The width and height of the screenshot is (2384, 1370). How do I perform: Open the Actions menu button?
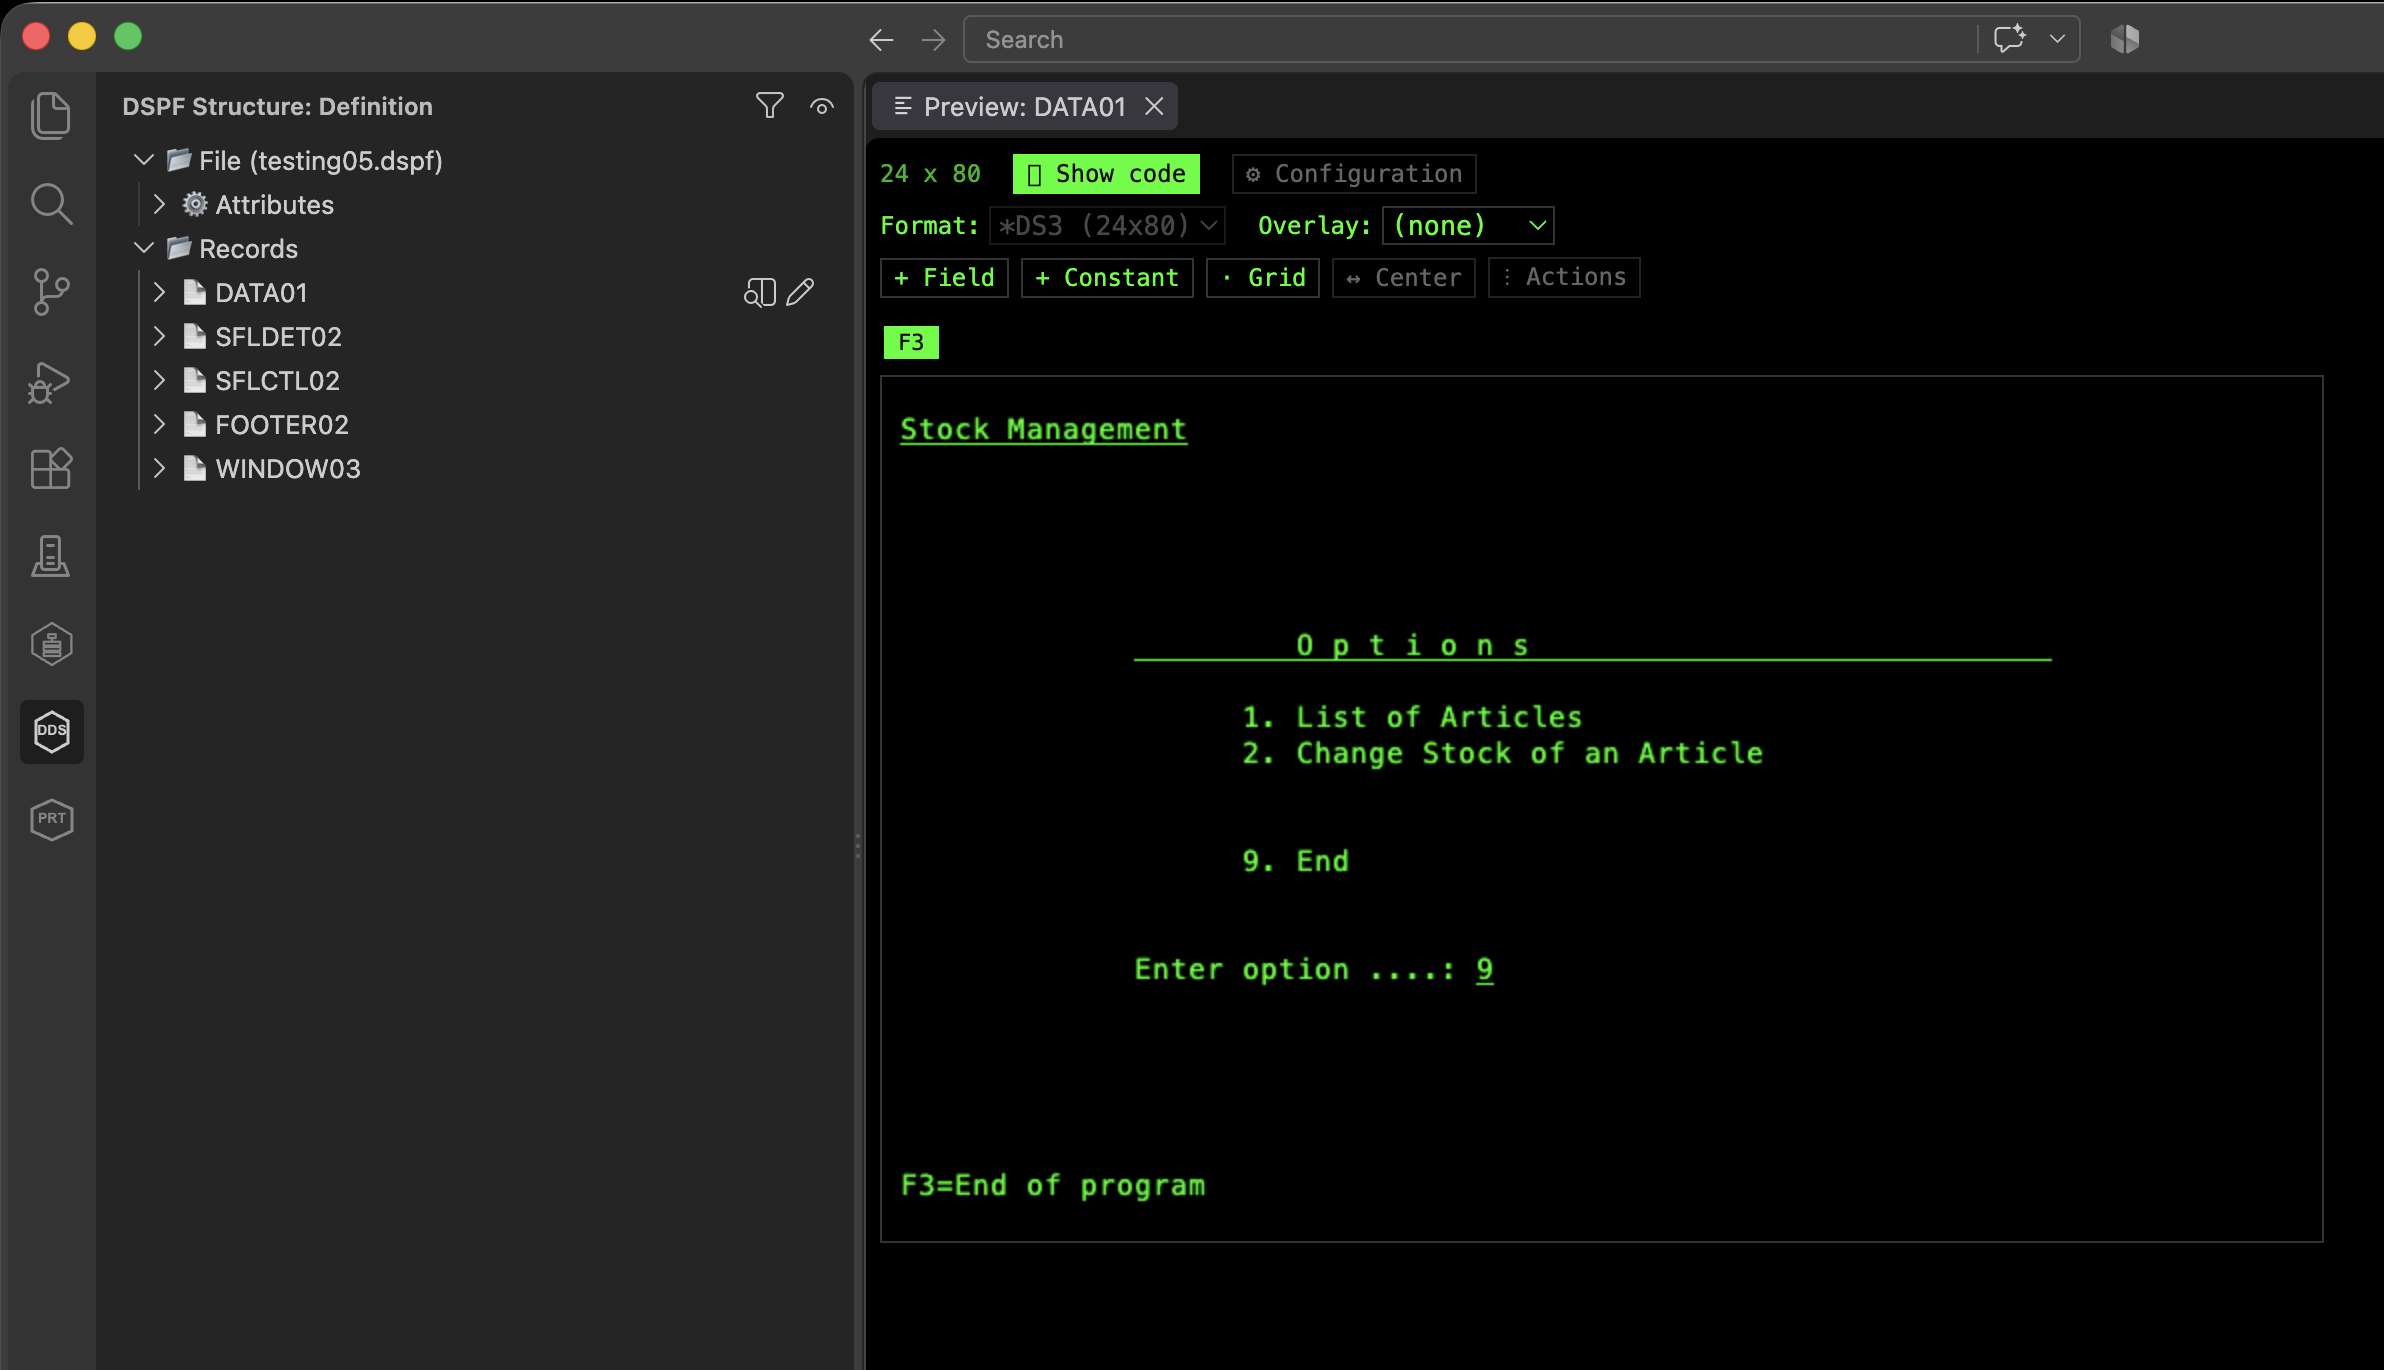point(1564,277)
